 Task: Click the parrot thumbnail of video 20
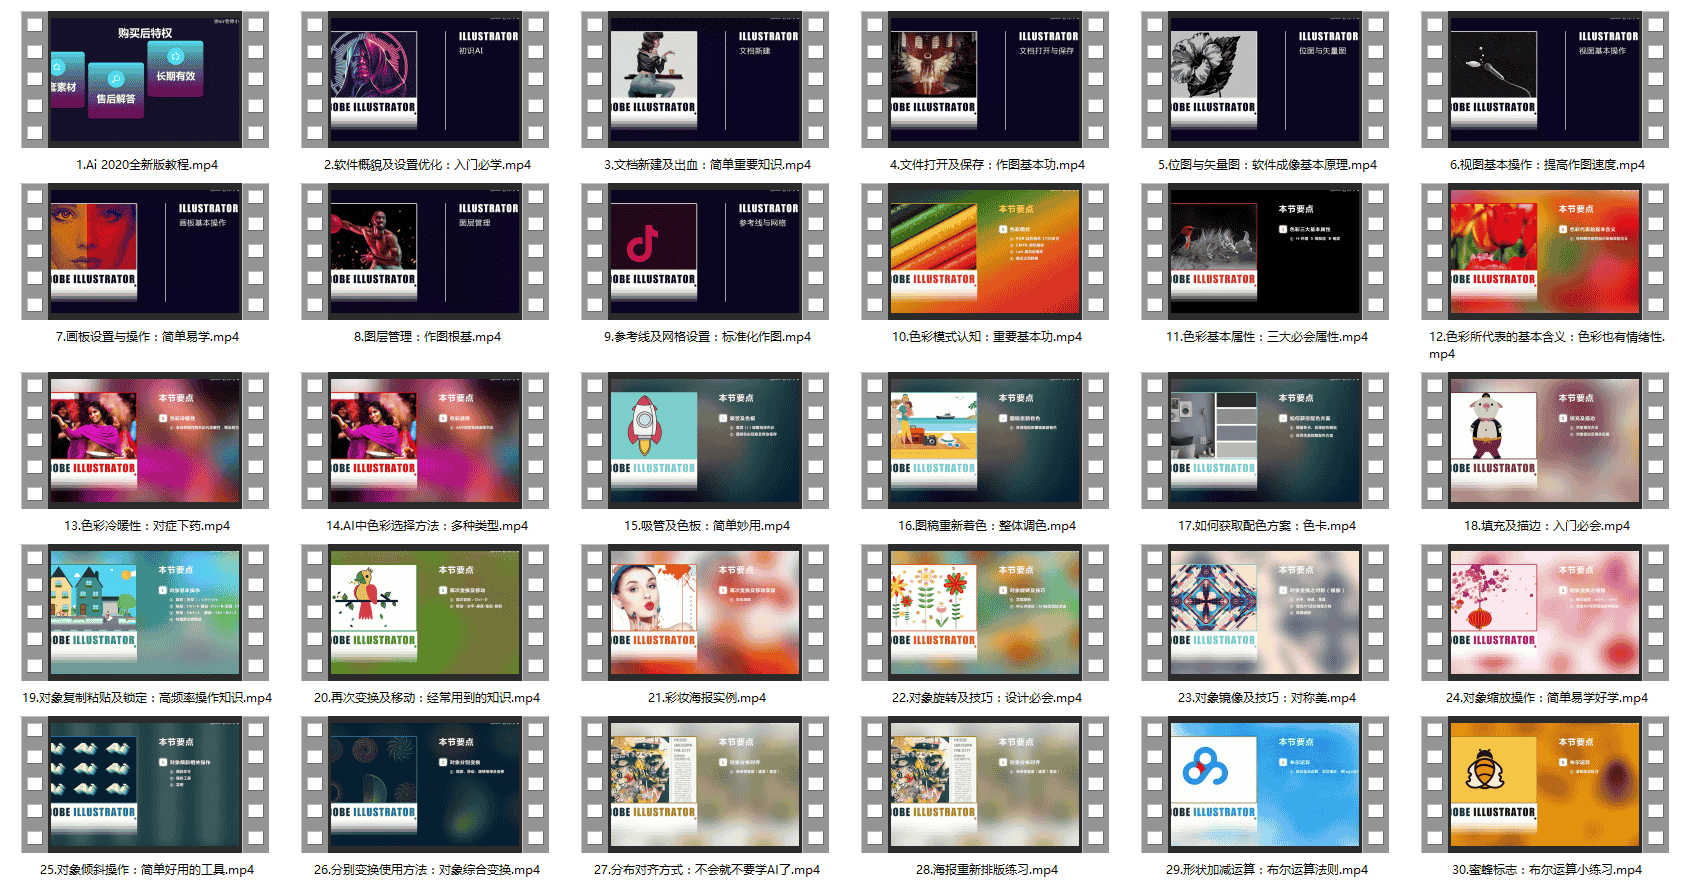pyautogui.click(x=425, y=612)
